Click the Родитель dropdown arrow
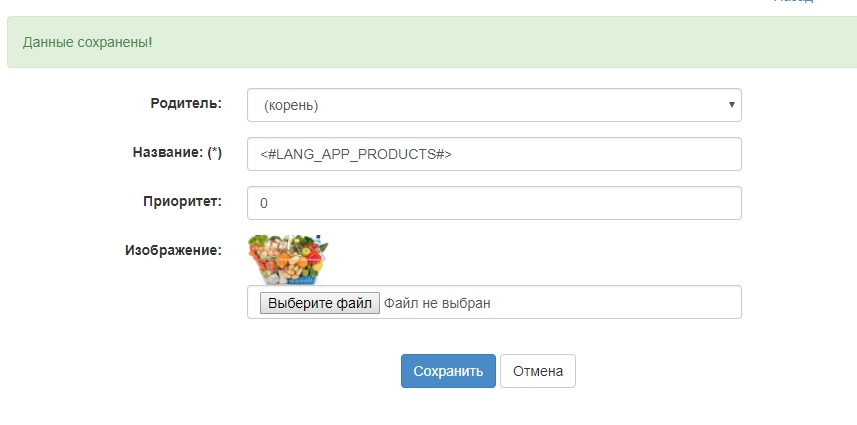857x425 pixels. (x=732, y=104)
